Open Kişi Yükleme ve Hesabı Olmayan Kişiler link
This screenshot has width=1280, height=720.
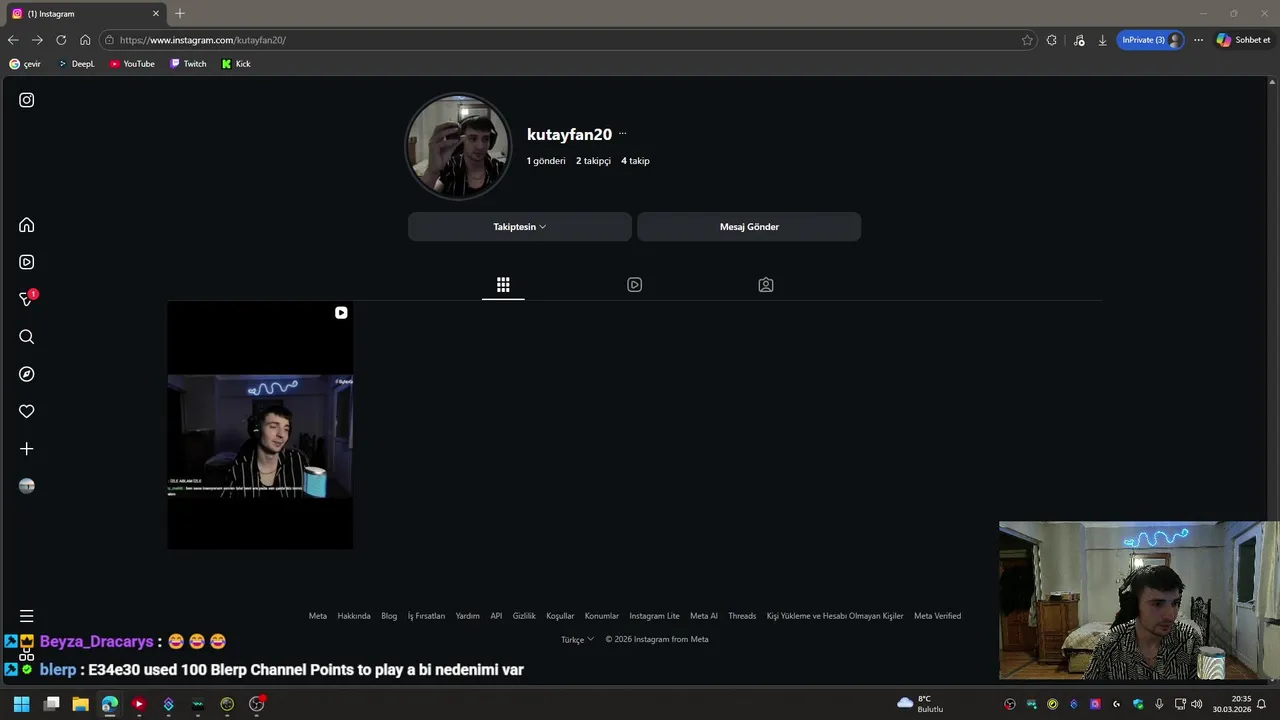point(835,616)
